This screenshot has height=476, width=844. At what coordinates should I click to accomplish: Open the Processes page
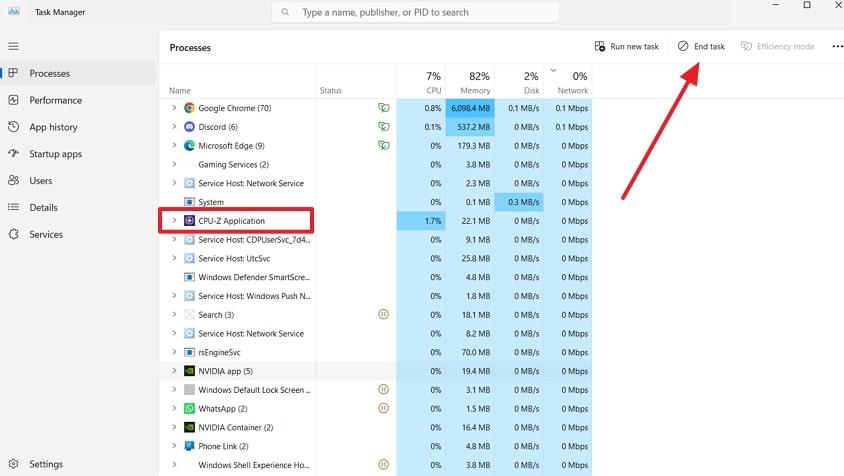click(x=79, y=73)
